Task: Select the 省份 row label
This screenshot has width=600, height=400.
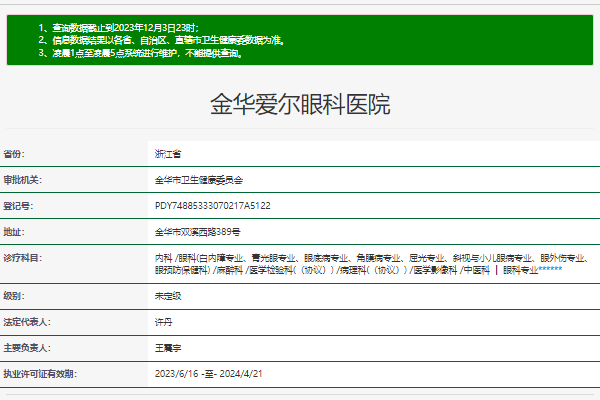Action: (14, 154)
